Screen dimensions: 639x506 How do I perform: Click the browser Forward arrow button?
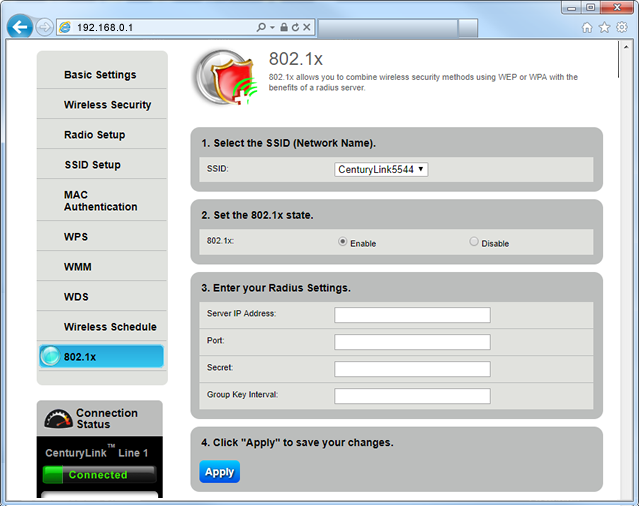point(44,27)
